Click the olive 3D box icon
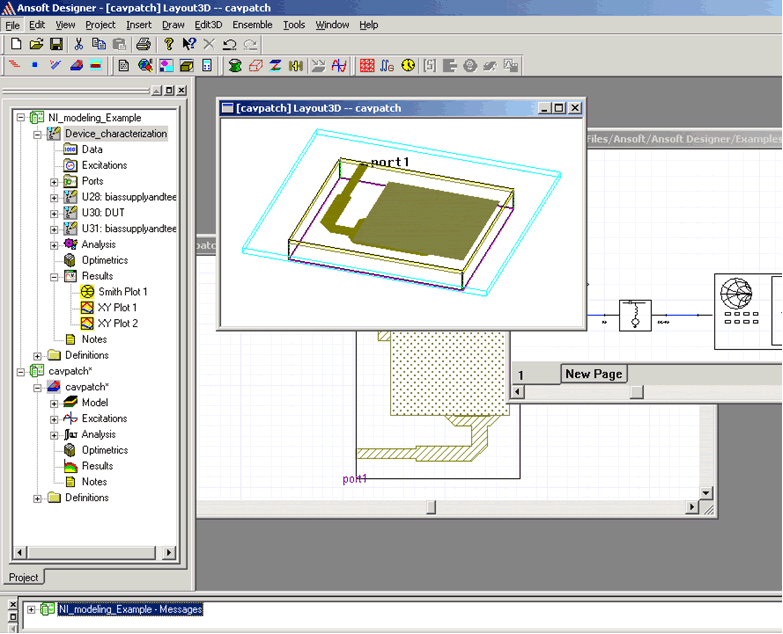 pyautogui.click(x=186, y=65)
